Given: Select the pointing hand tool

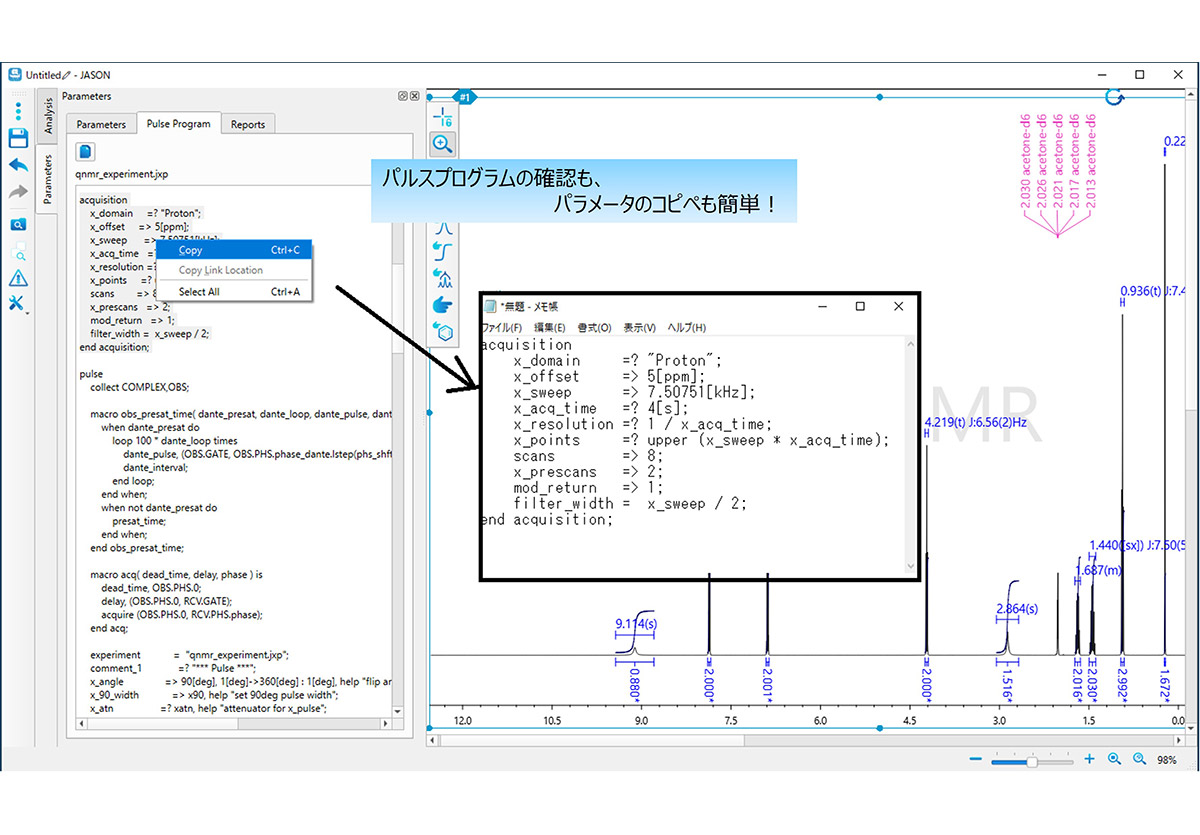Looking at the screenshot, I should (x=443, y=303).
